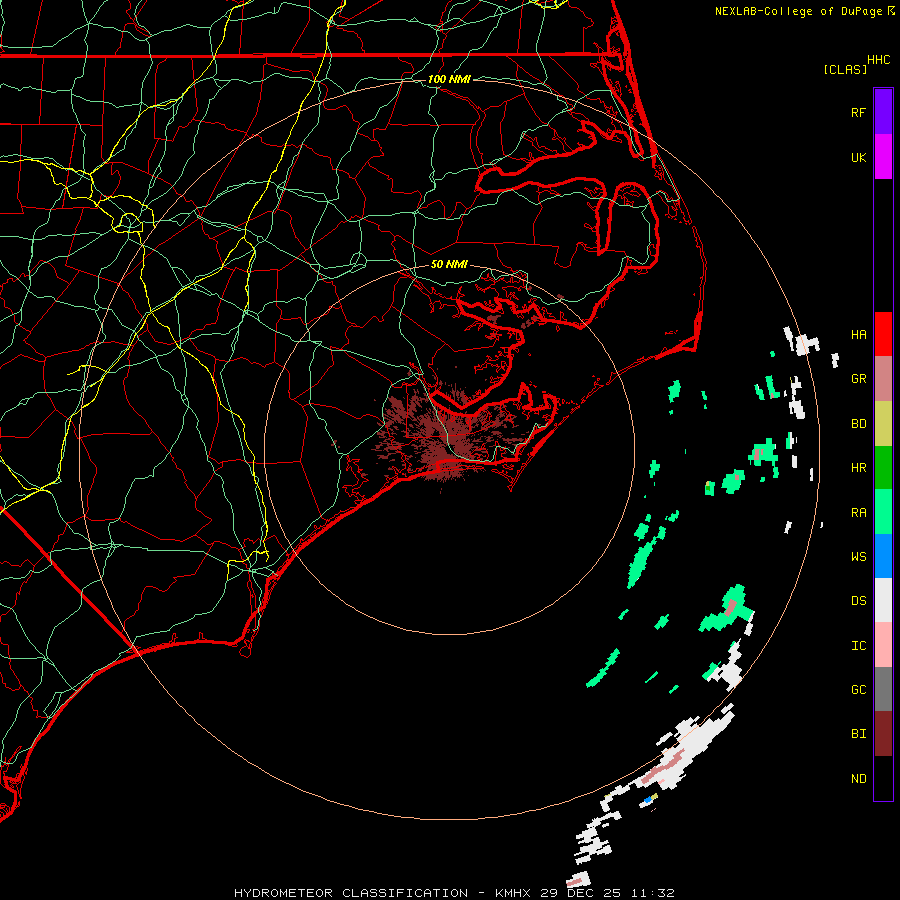Screen dimensions: 900x900
Task: Click the IC legend label
Action: tap(858, 645)
